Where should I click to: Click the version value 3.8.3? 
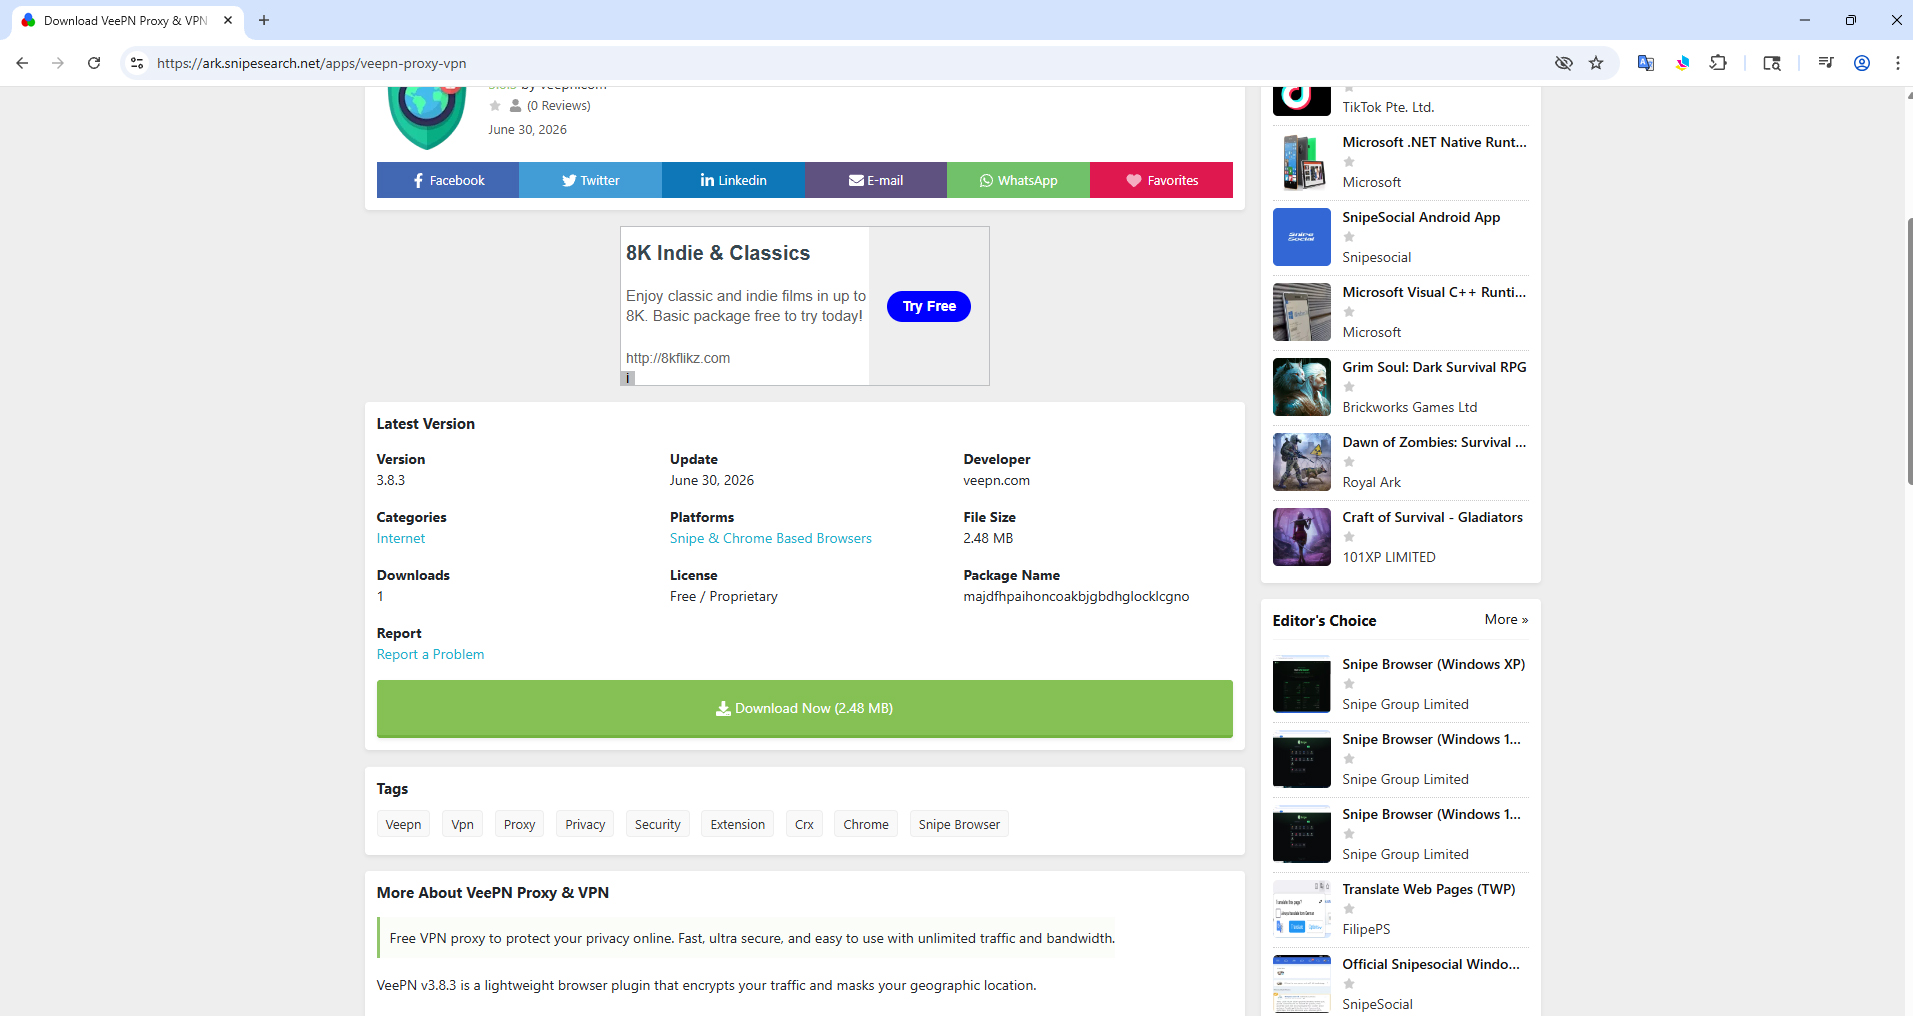391,480
